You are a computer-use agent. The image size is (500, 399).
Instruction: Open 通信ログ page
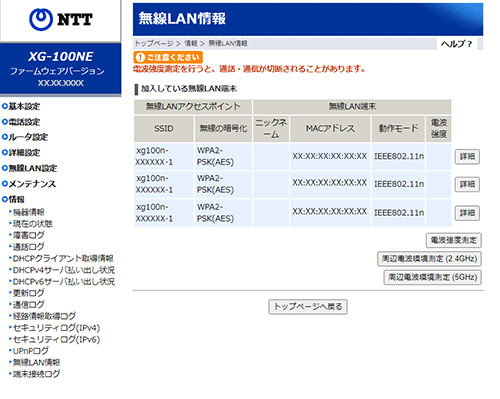[28, 304]
